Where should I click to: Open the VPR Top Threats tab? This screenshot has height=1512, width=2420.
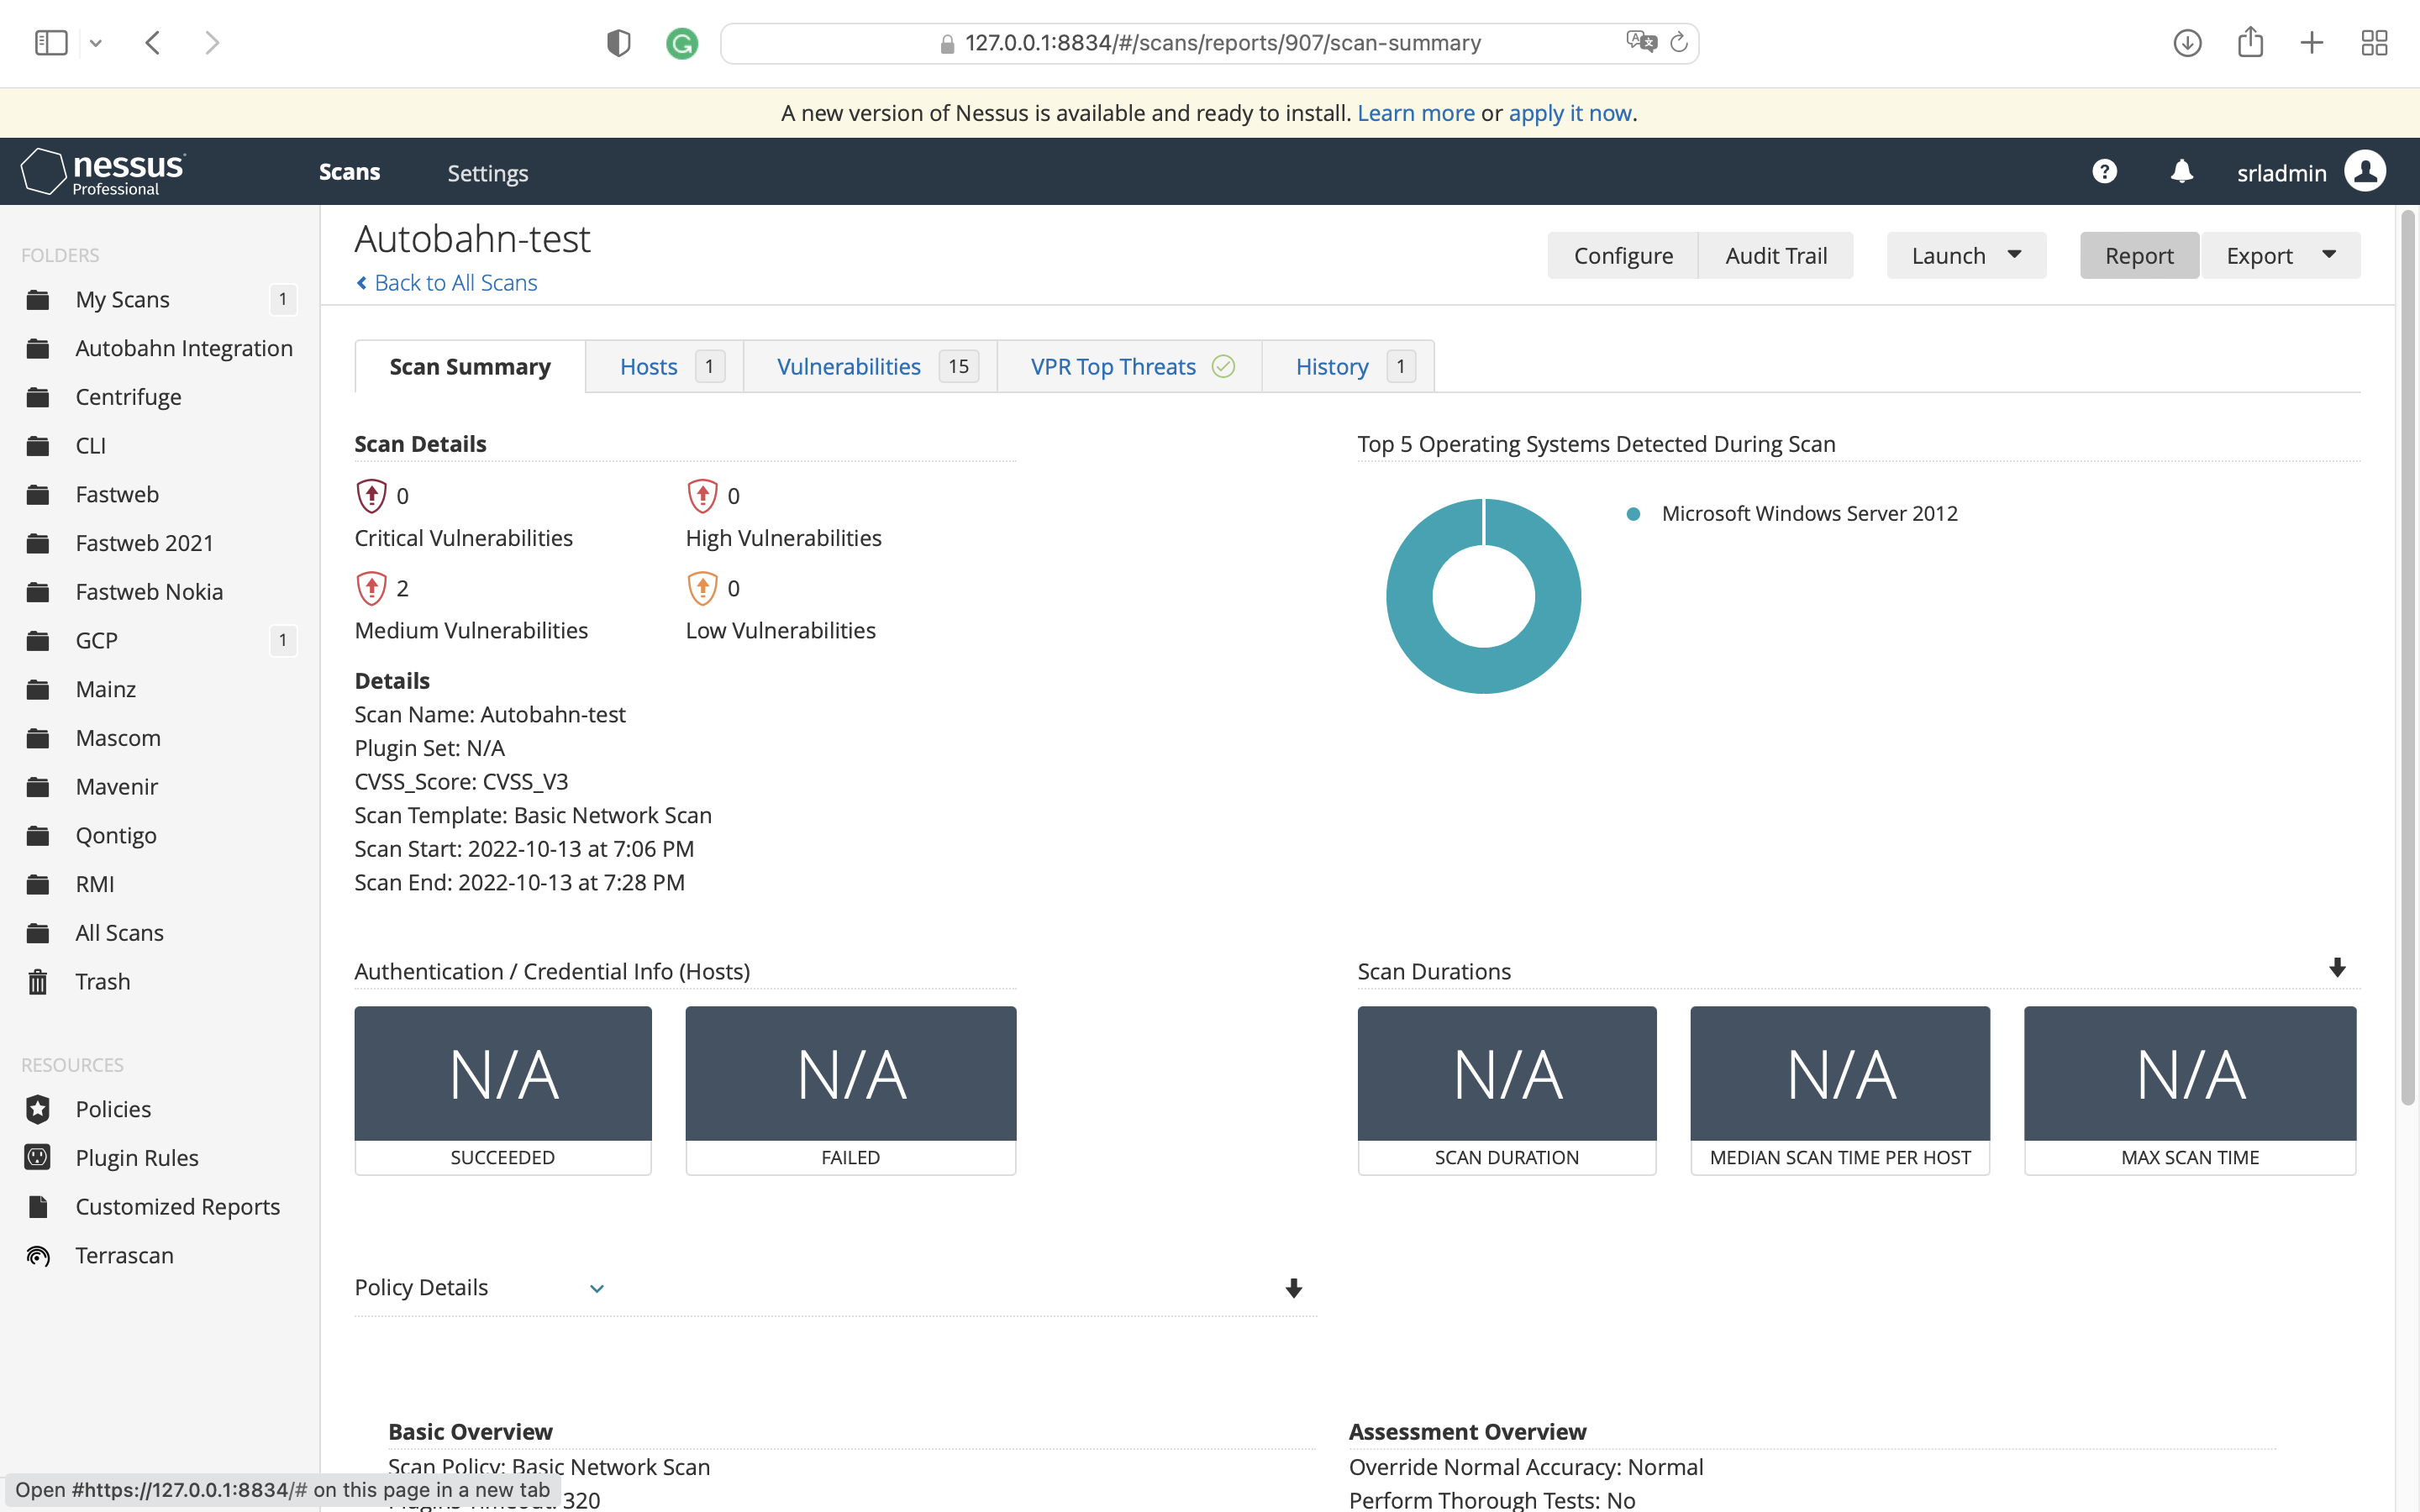tap(1130, 366)
